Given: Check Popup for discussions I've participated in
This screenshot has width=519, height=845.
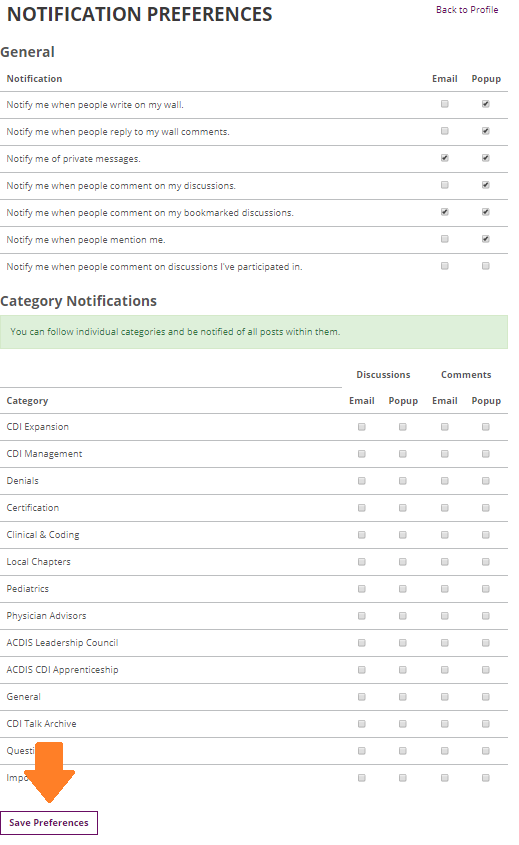Looking at the screenshot, I should coord(486,266).
